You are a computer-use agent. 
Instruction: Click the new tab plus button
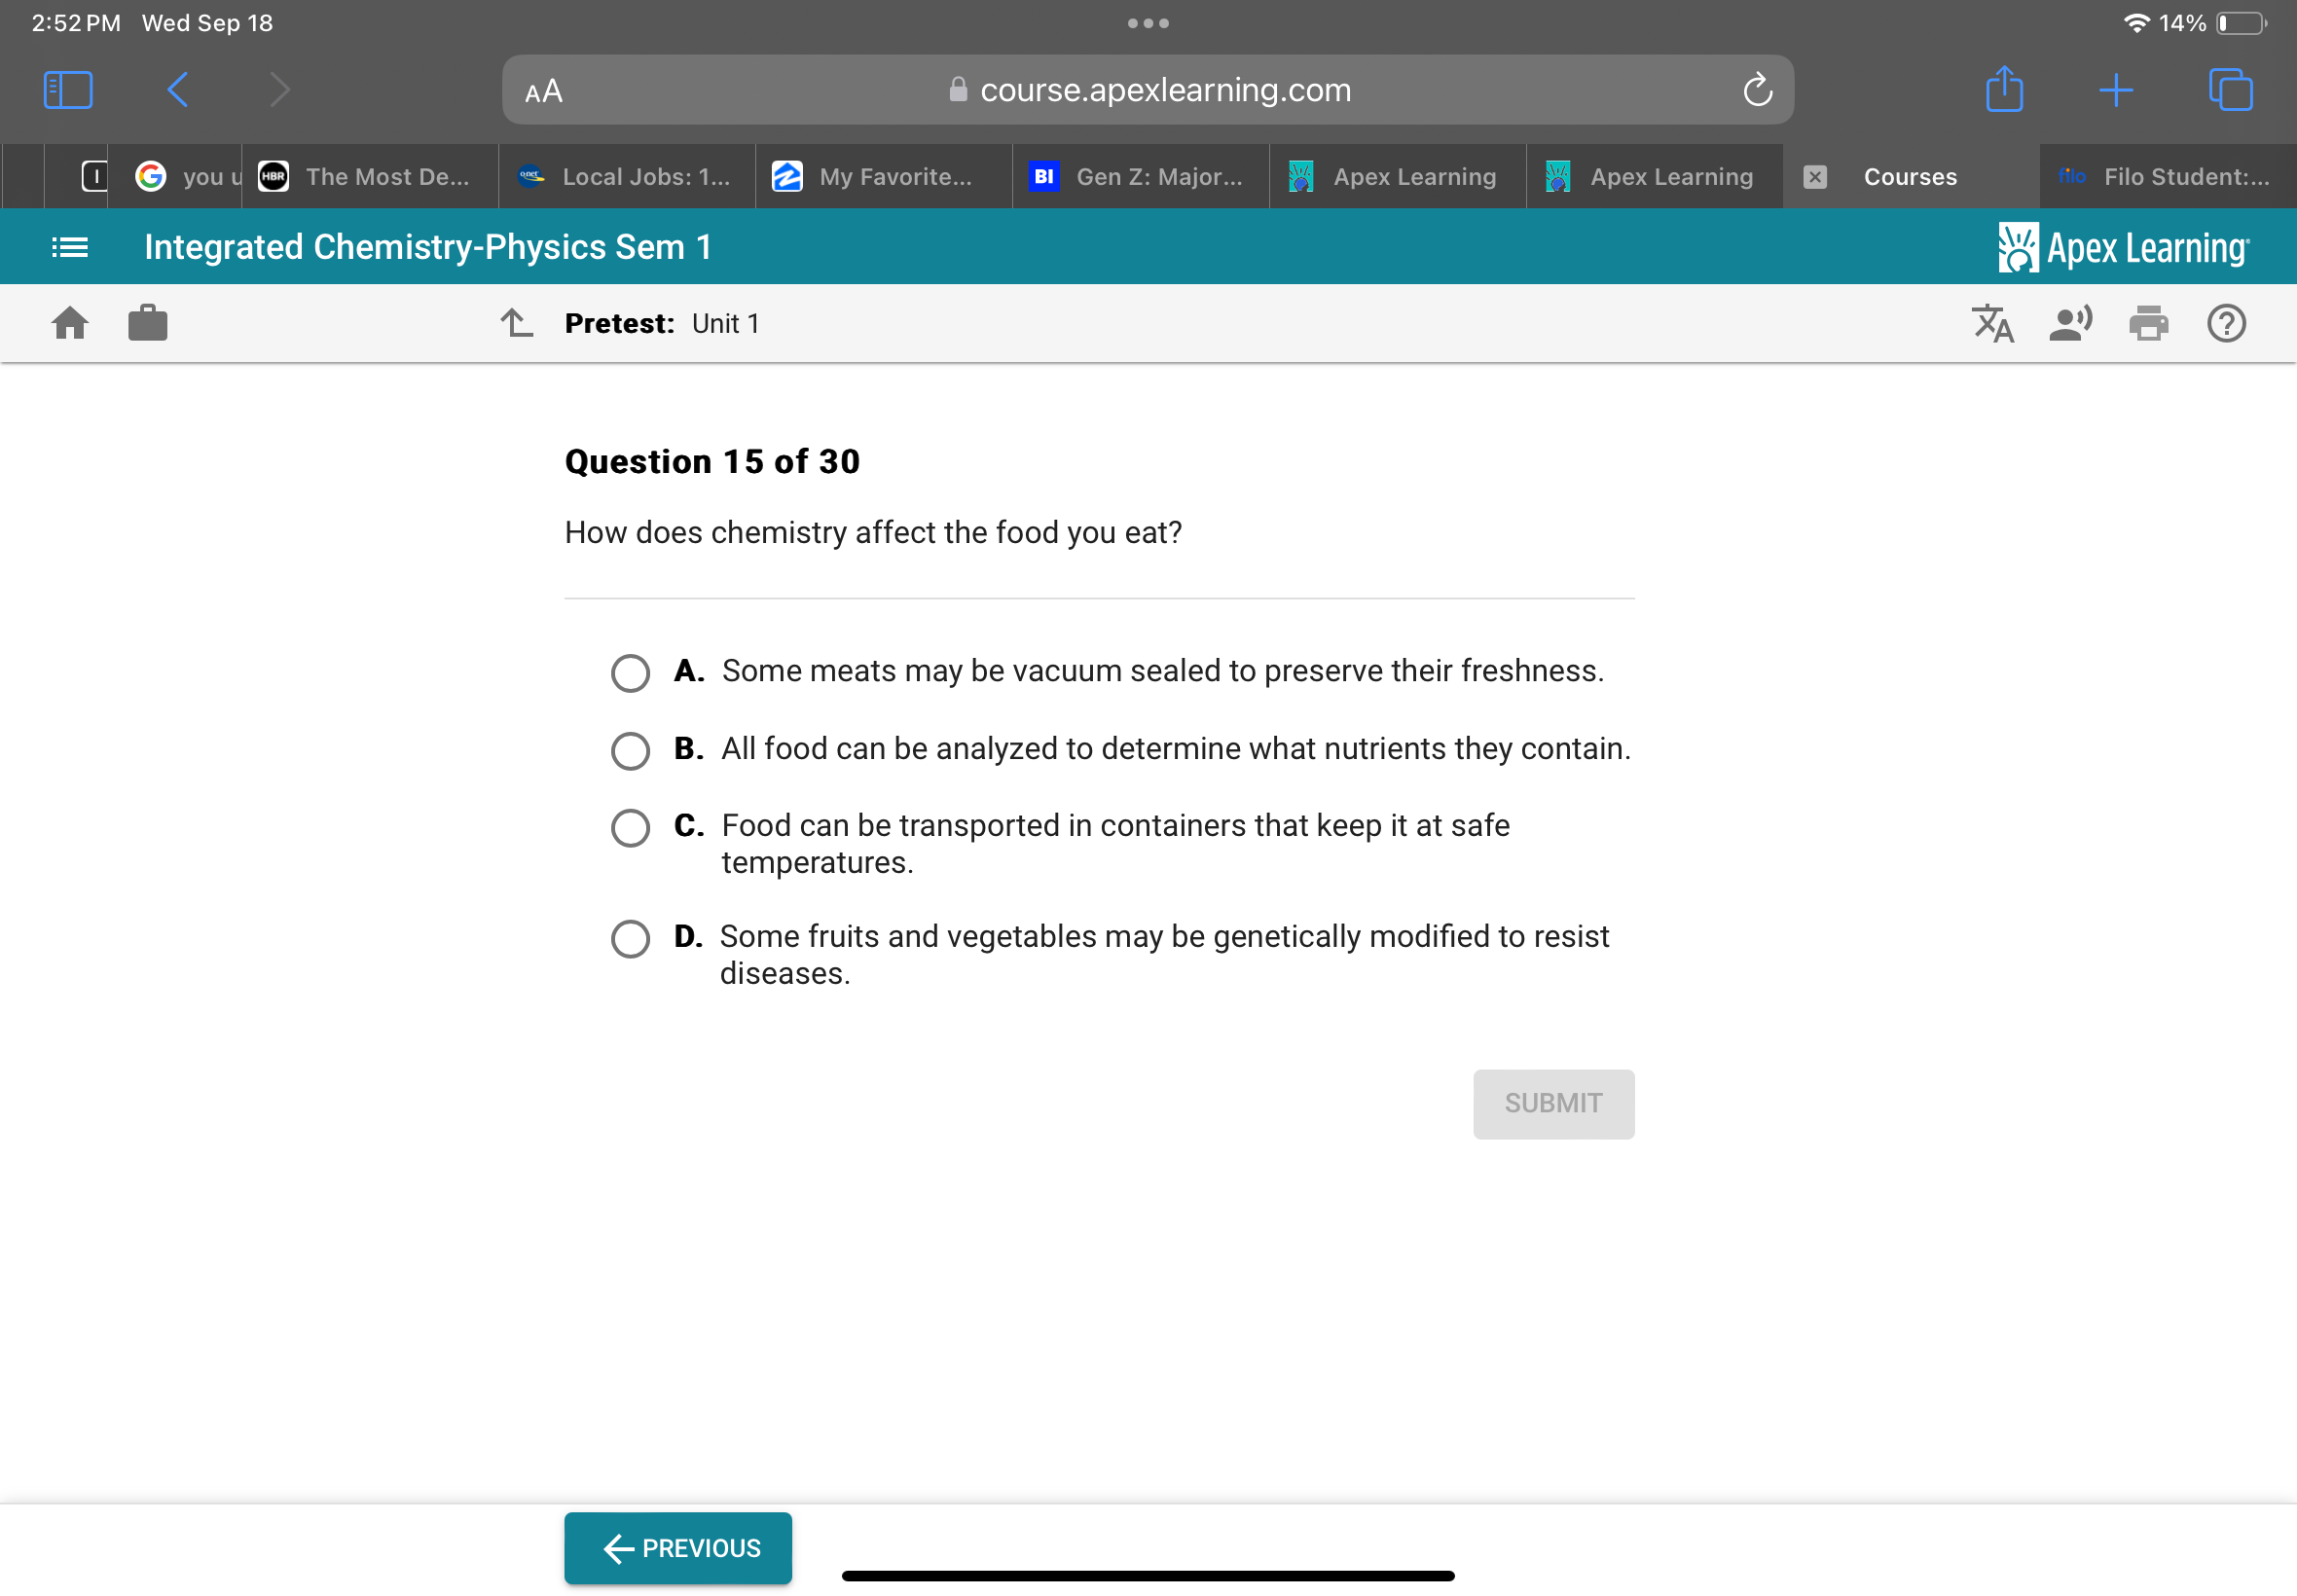2112,91
